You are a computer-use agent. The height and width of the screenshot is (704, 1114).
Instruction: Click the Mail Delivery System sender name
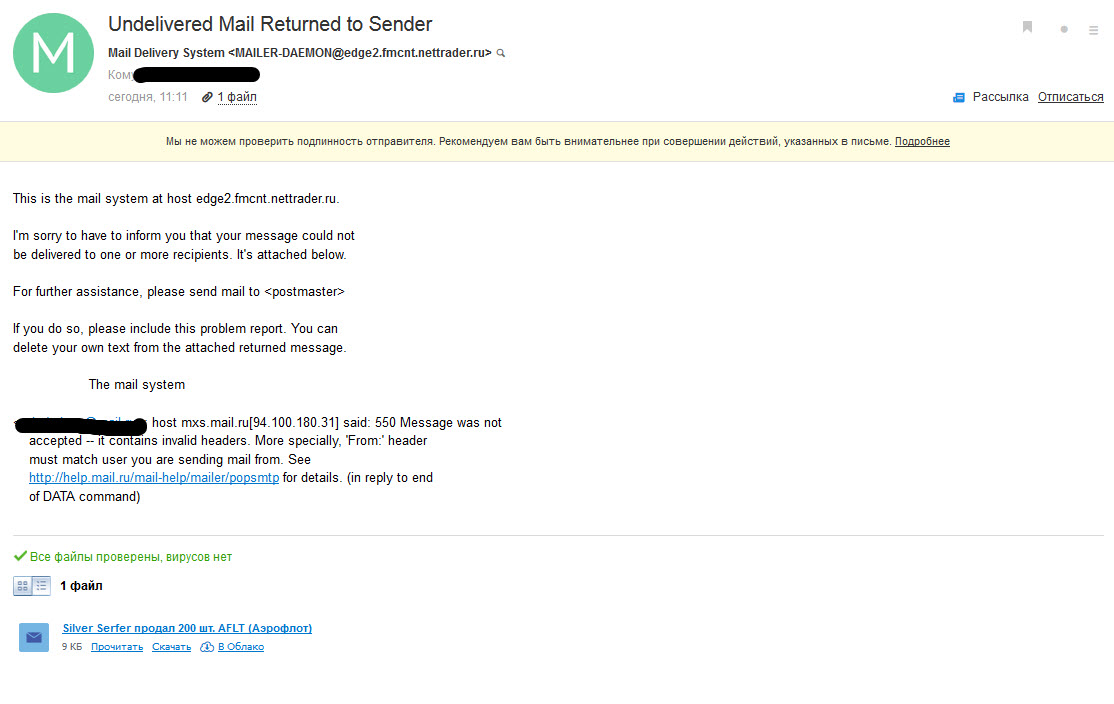(166, 53)
